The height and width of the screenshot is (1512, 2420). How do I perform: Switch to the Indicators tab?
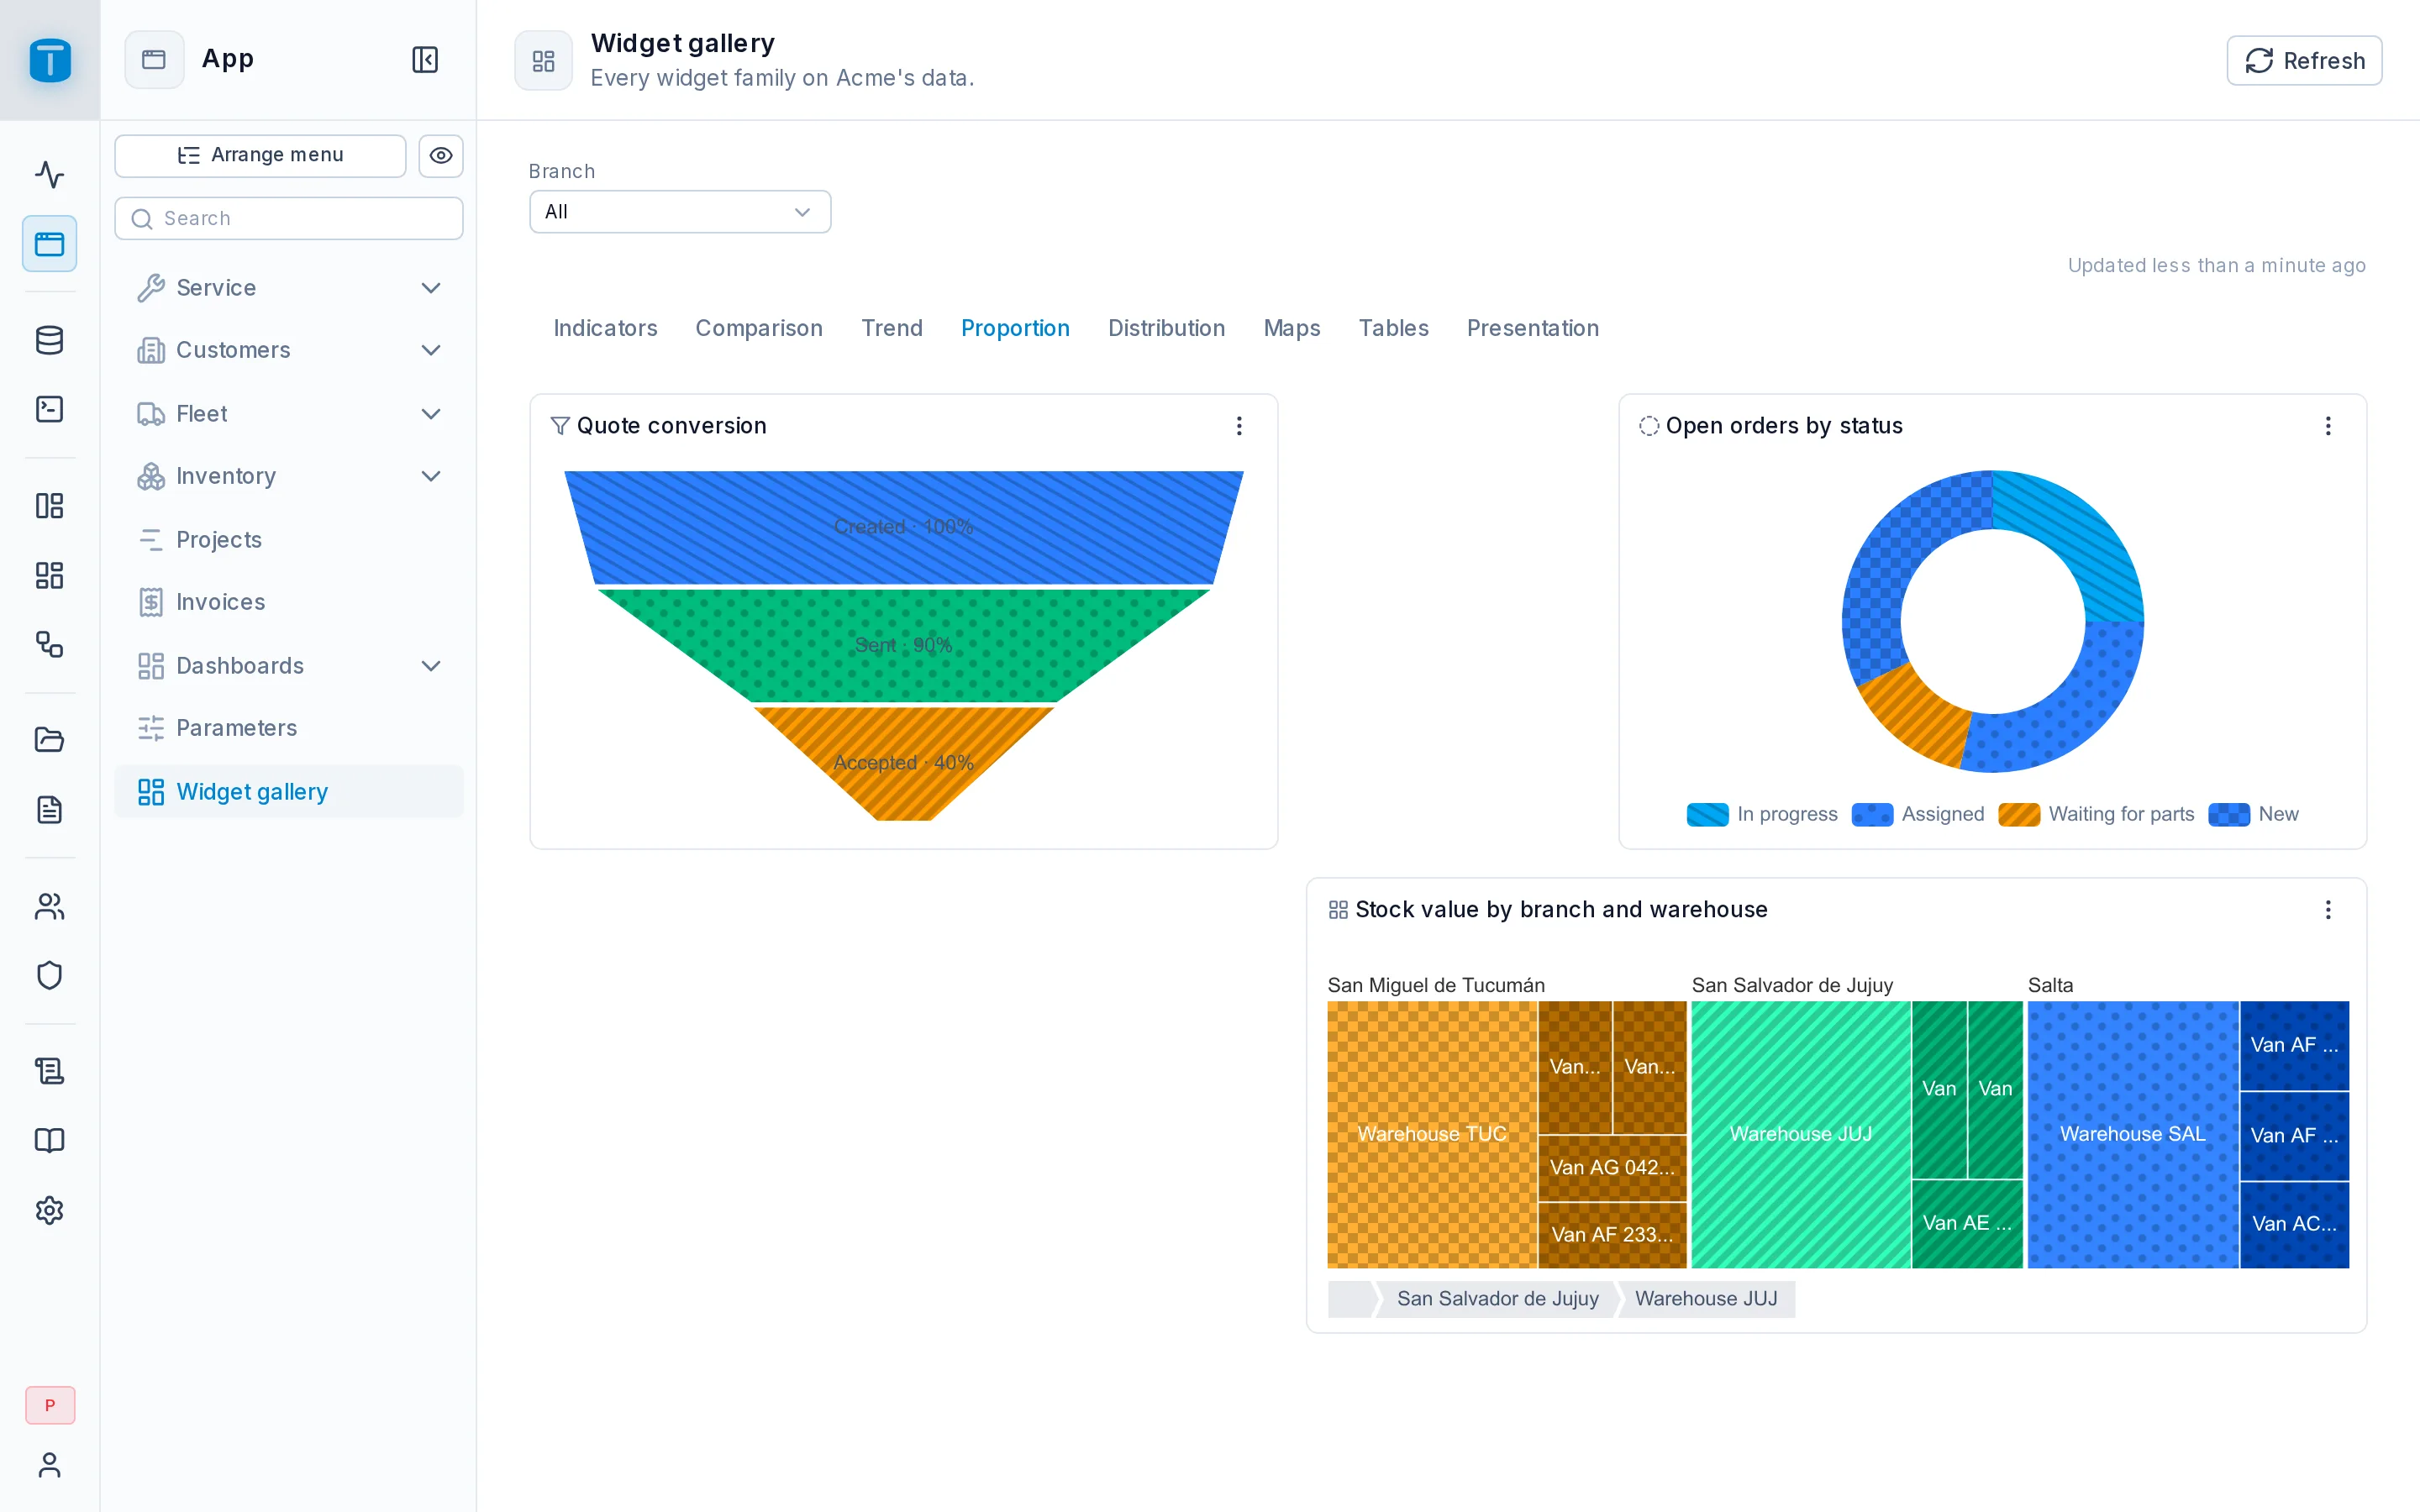[605, 328]
